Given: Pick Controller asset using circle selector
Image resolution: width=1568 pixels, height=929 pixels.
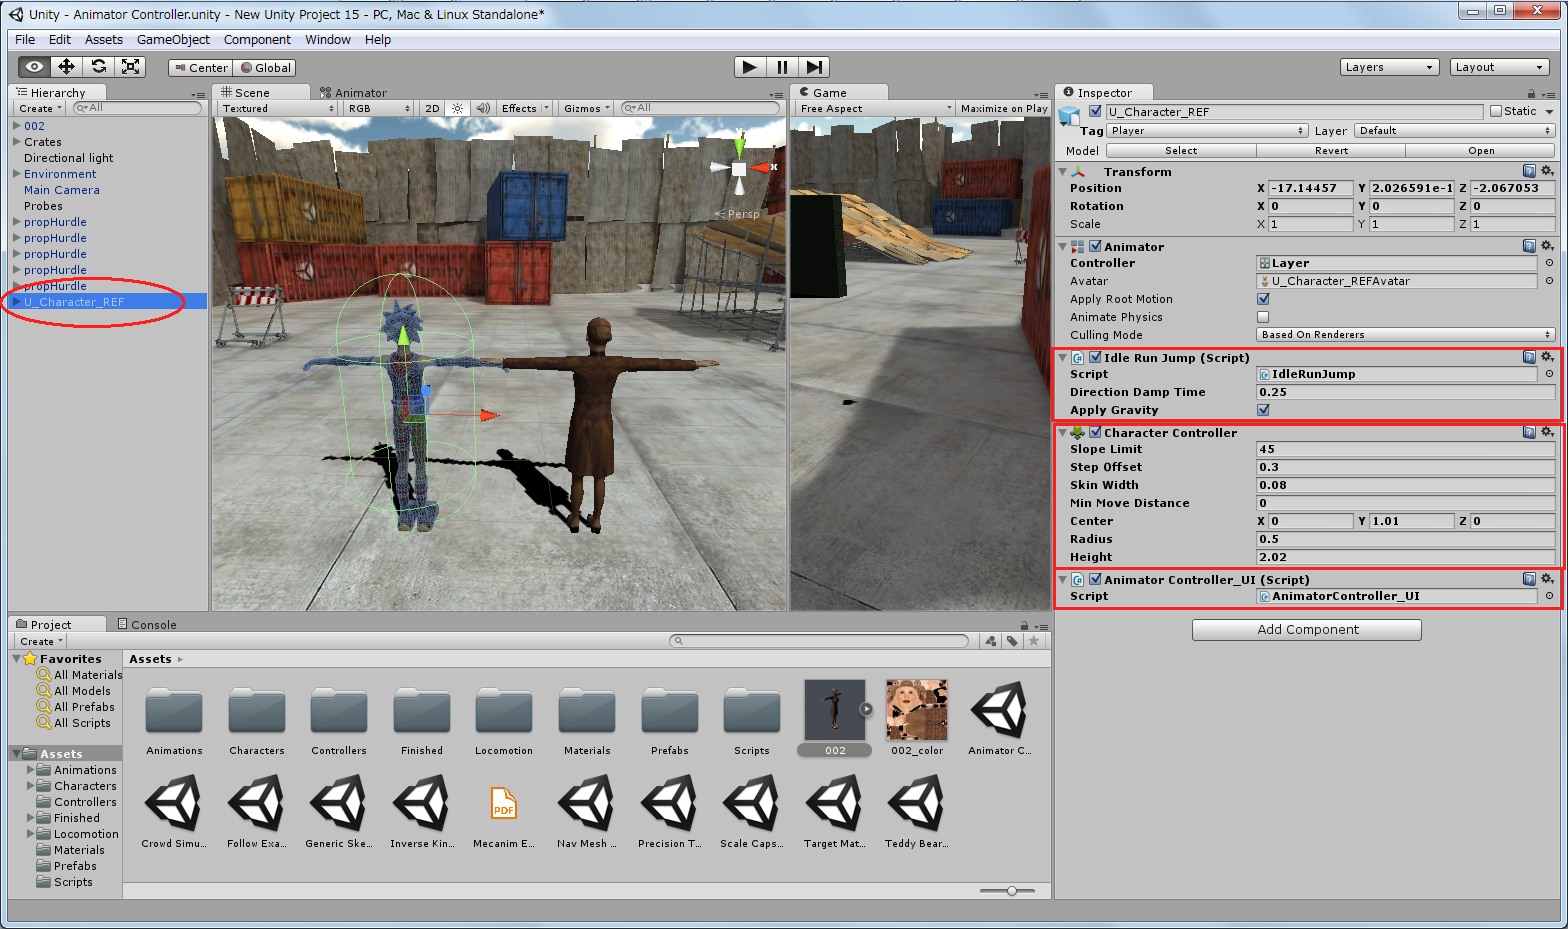Looking at the screenshot, I should coord(1549,263).
